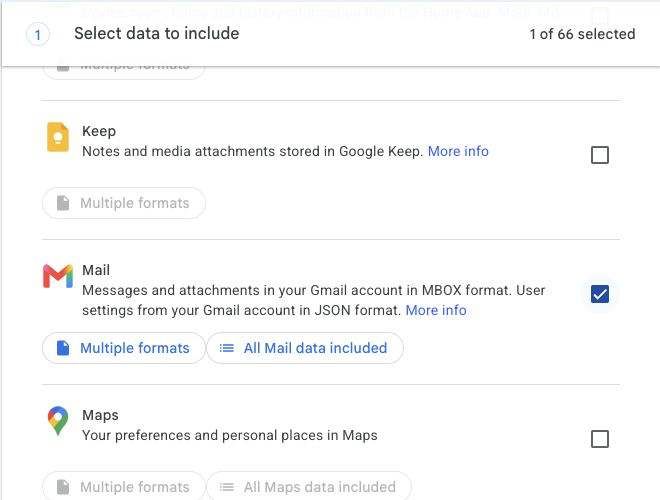Open Keep's Multiple formats button

[124, 203]
